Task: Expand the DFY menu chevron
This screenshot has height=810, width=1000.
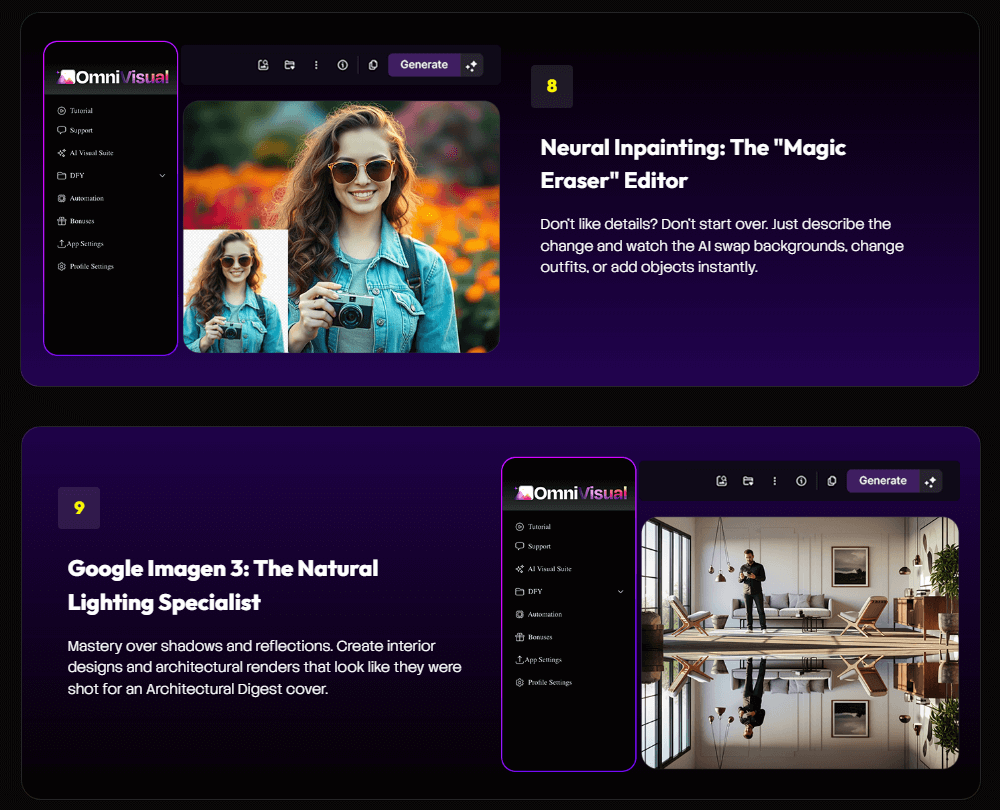Action: point(161,175)
